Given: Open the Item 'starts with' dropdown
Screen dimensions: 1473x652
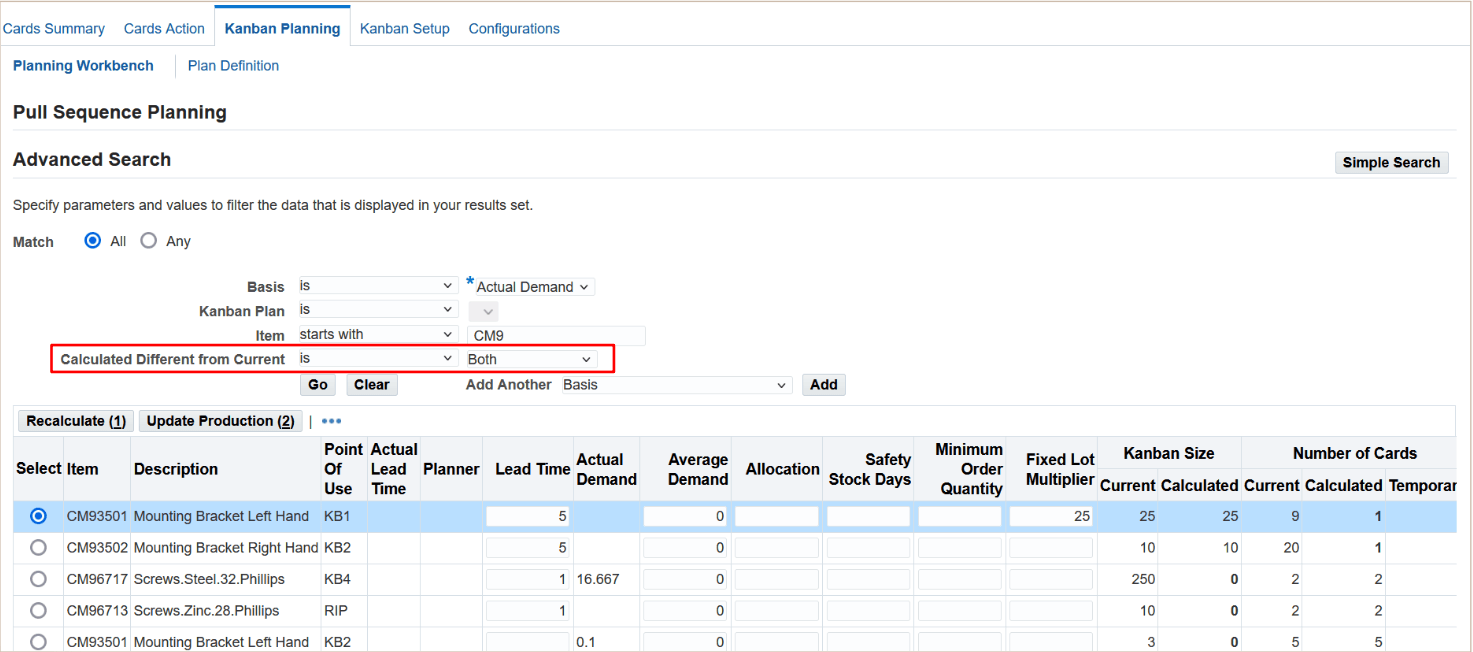Looking at the screenshot, I should [377, 334].
